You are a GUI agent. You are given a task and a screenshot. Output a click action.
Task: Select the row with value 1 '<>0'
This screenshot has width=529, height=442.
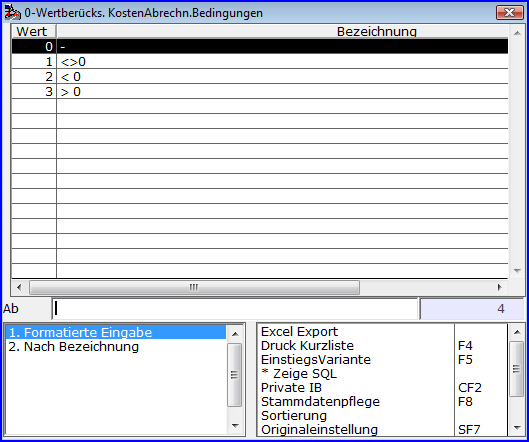point(260,61)
